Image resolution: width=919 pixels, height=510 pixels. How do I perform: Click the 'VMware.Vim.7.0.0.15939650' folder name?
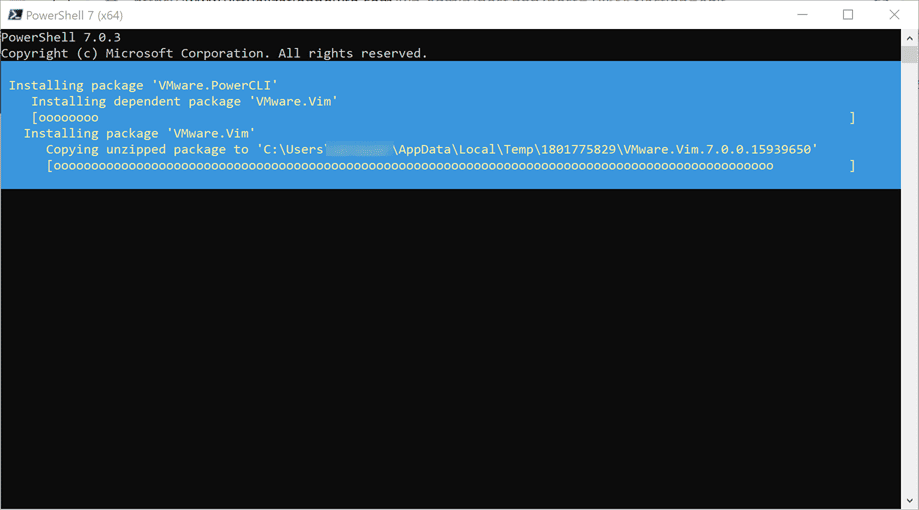pyautogui.click(x=720, y=149)
